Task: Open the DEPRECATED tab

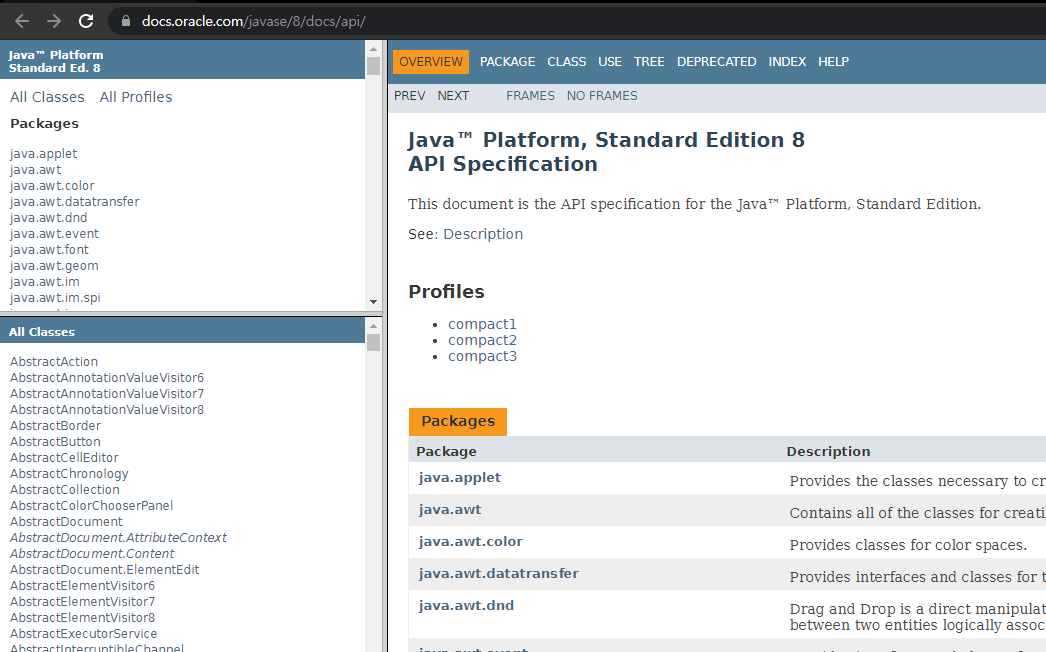Action: click(x=716, y=61)
